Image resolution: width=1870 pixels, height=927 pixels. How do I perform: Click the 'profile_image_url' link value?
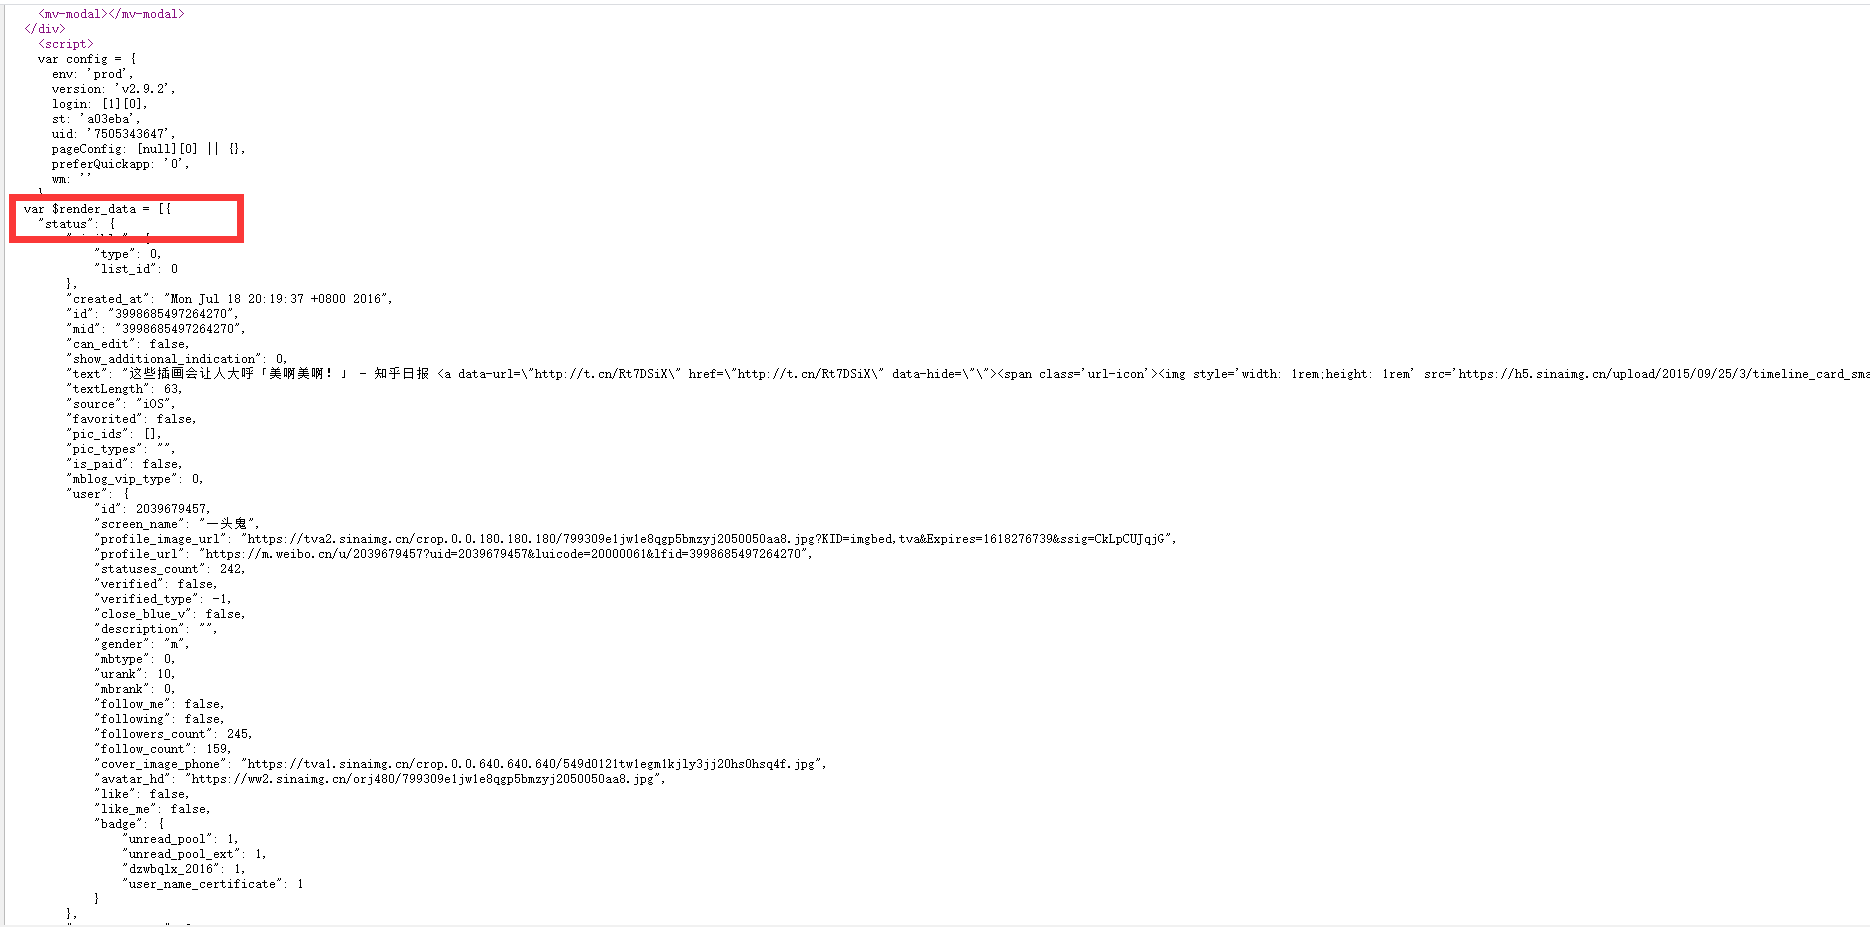[x=708, y=539]
